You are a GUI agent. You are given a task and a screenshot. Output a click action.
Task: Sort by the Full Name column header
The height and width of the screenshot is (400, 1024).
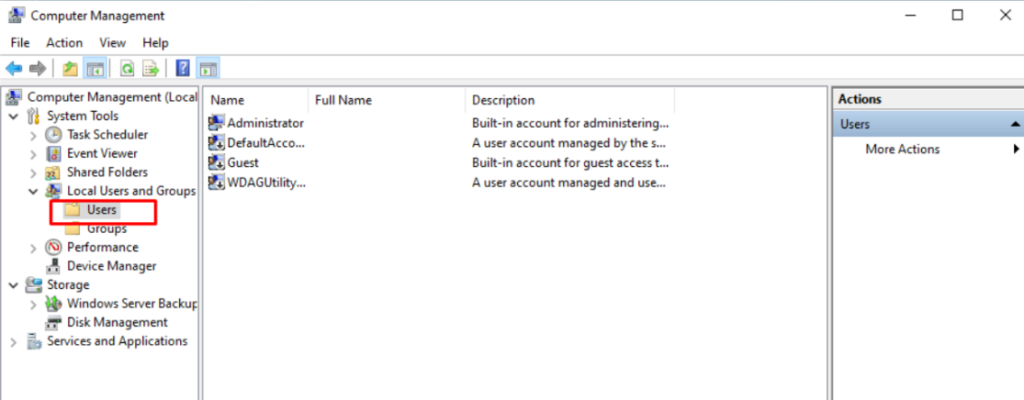click(387, 100)
